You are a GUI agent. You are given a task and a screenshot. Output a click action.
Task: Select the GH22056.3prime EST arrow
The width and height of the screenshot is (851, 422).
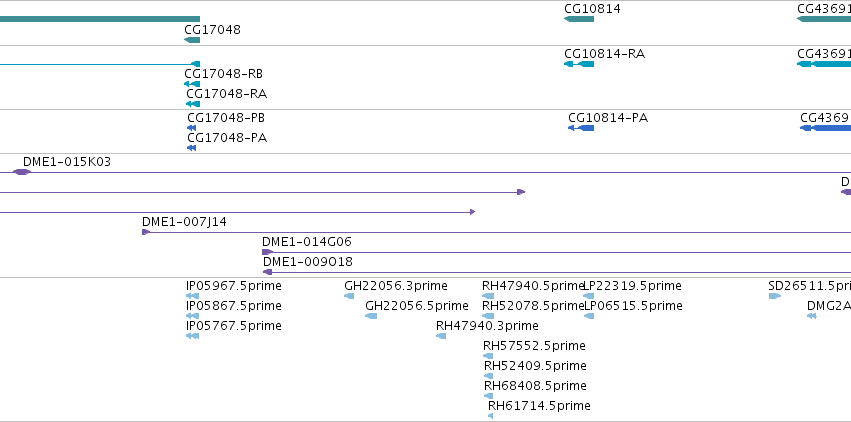tap(349, 296)
